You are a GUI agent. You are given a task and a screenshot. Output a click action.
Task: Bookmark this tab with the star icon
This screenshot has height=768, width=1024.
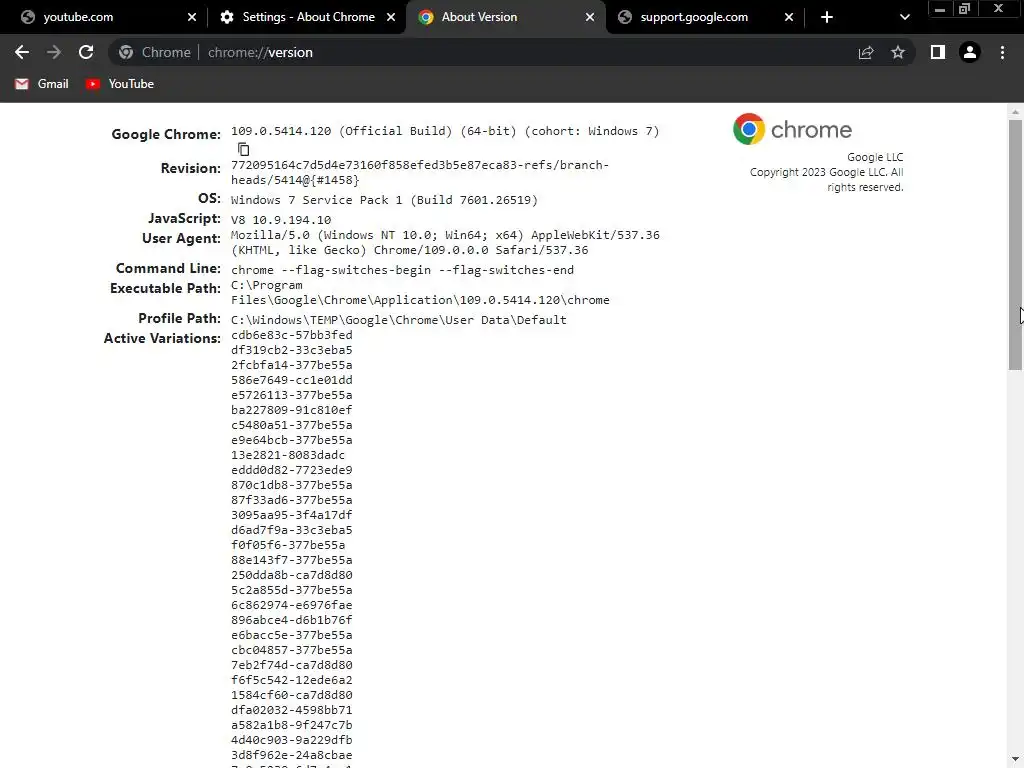point(898,52)
